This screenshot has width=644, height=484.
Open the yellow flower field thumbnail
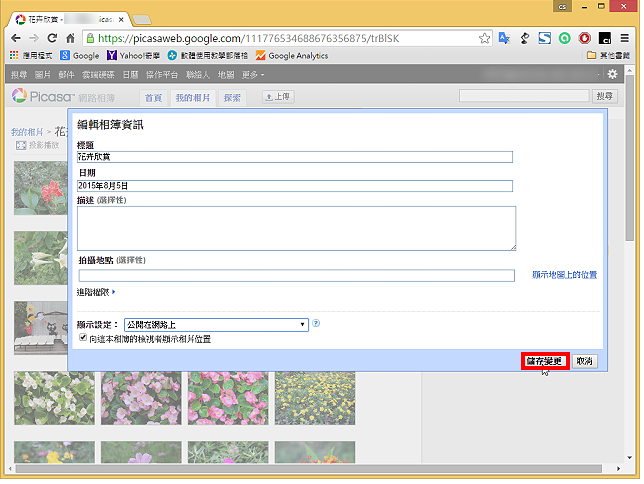coord(315,398)
